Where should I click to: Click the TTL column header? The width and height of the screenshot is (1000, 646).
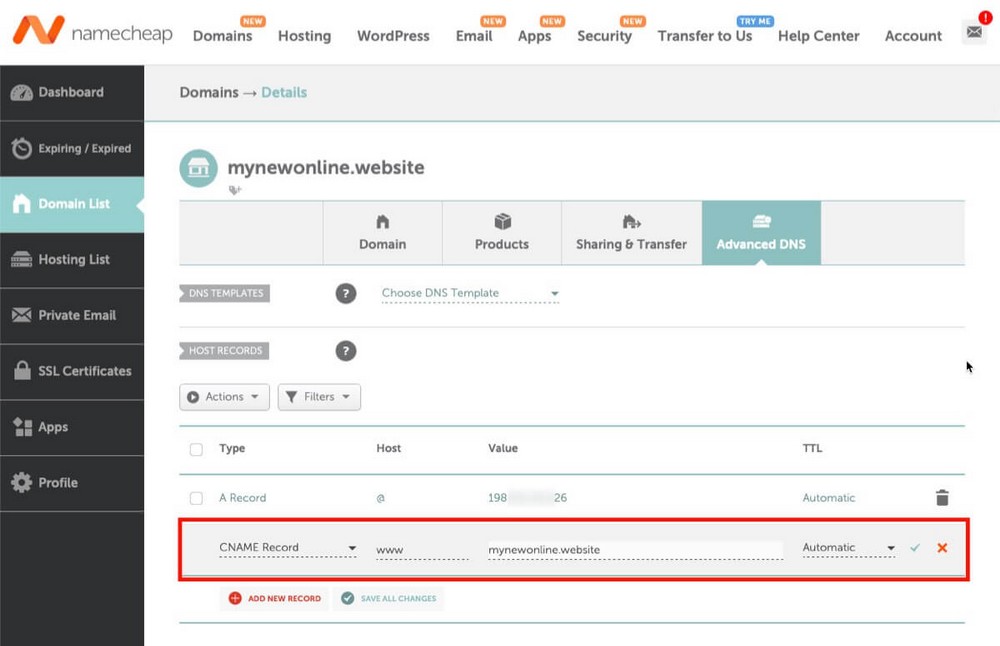coord(812,448)
